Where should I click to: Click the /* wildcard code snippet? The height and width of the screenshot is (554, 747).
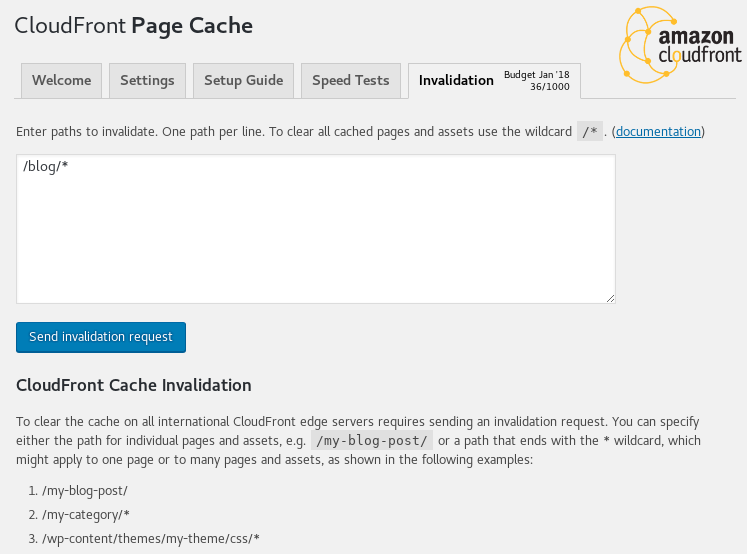click(590, 131)
